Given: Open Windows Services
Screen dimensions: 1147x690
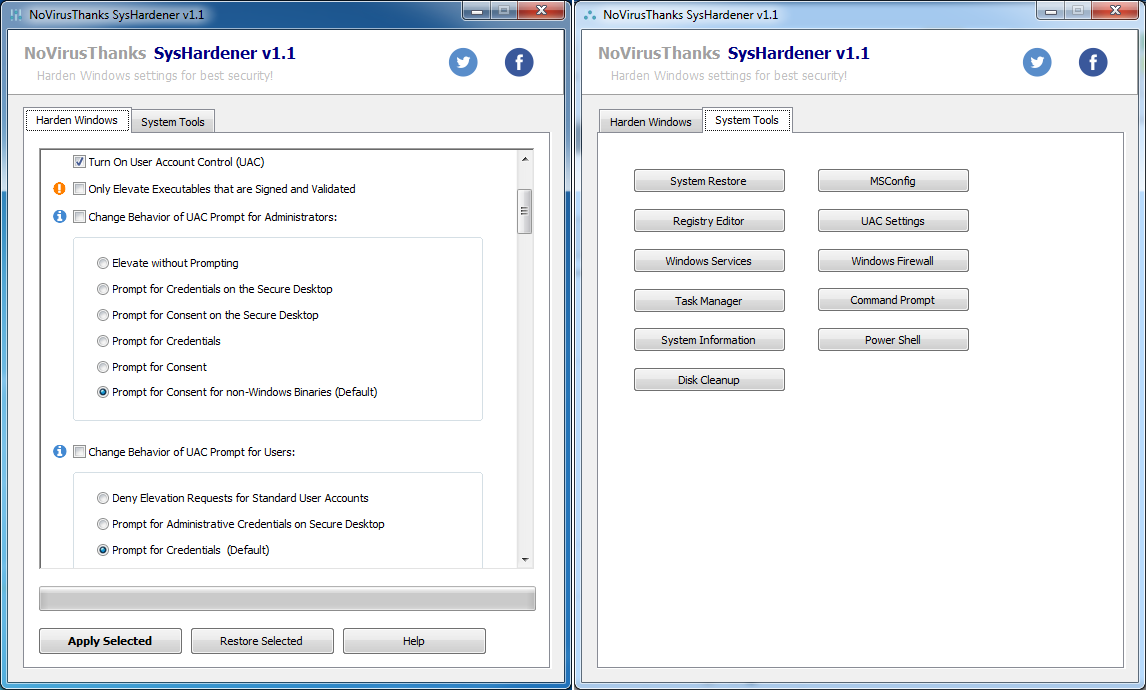Looking at the screenshot, I should [x=709, y=260].
